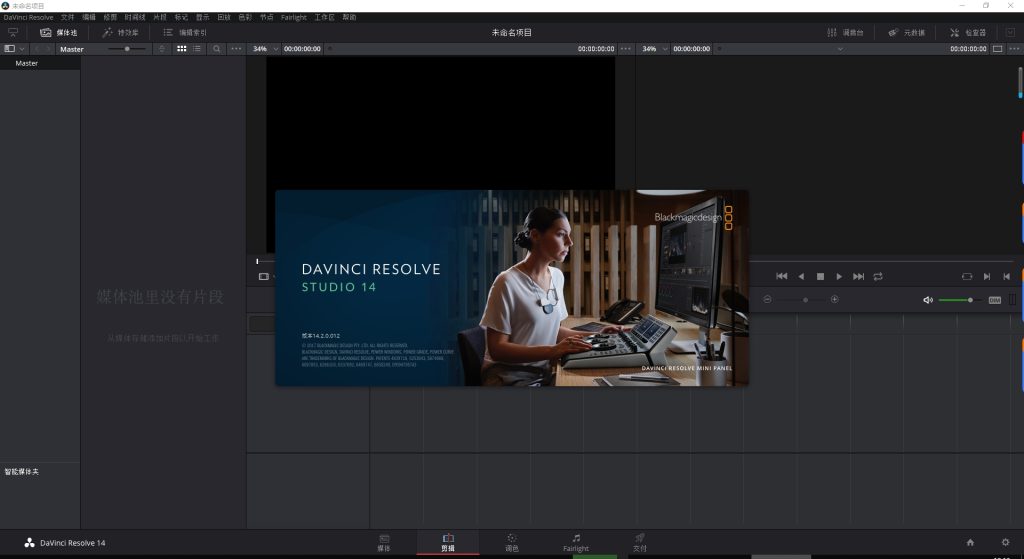Open project settings gear icon
The image size is (1024, 559).
point(1005,542)
